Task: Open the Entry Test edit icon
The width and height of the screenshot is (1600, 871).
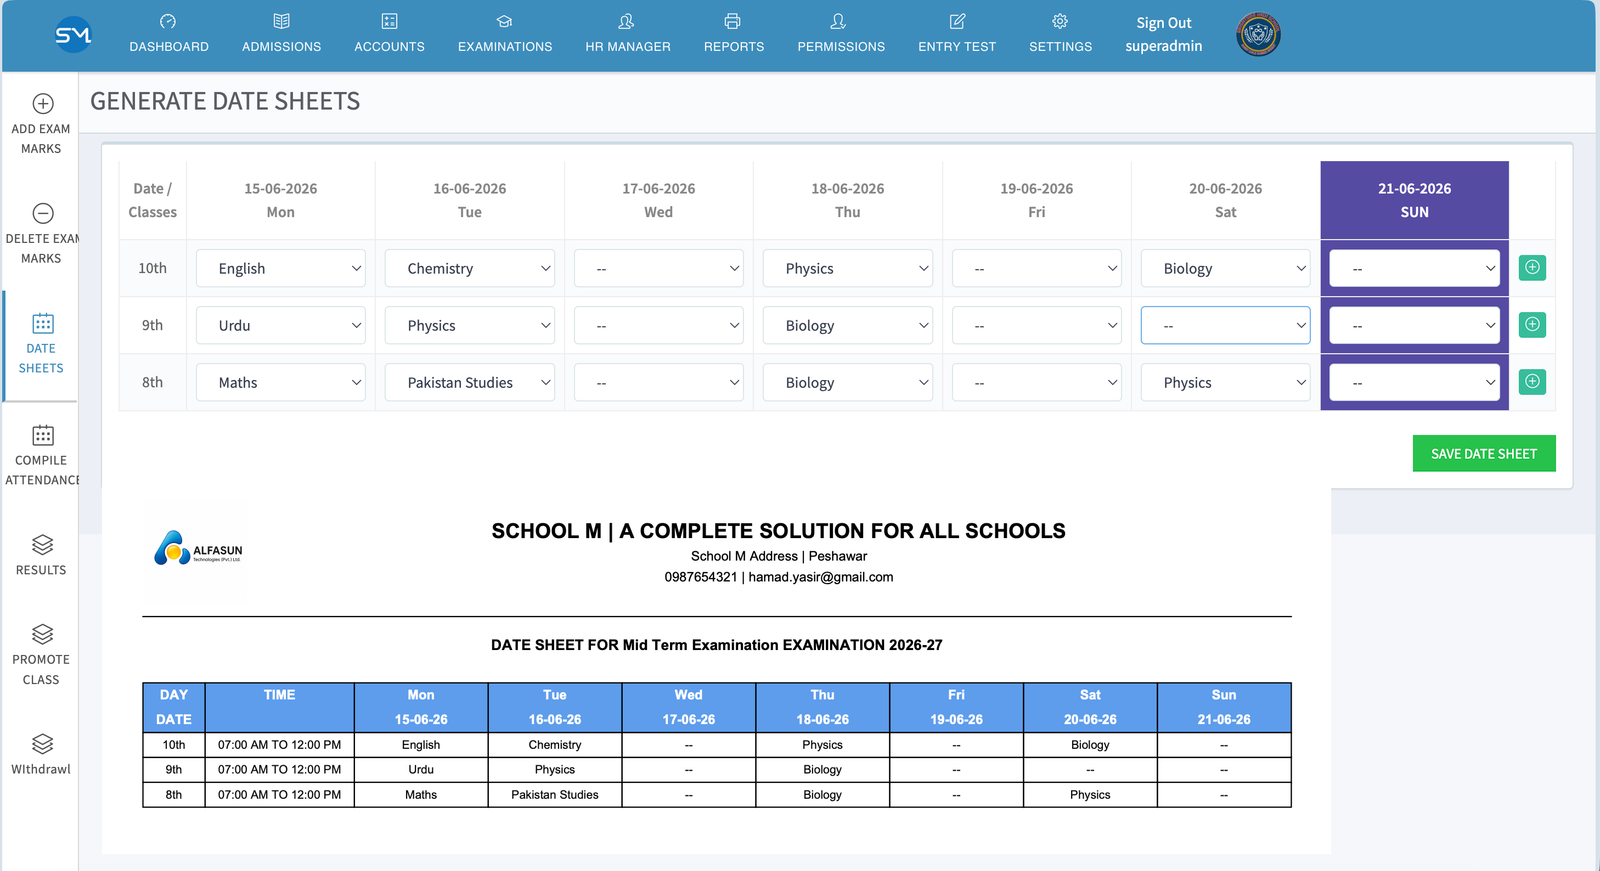Action: [957, 21]
